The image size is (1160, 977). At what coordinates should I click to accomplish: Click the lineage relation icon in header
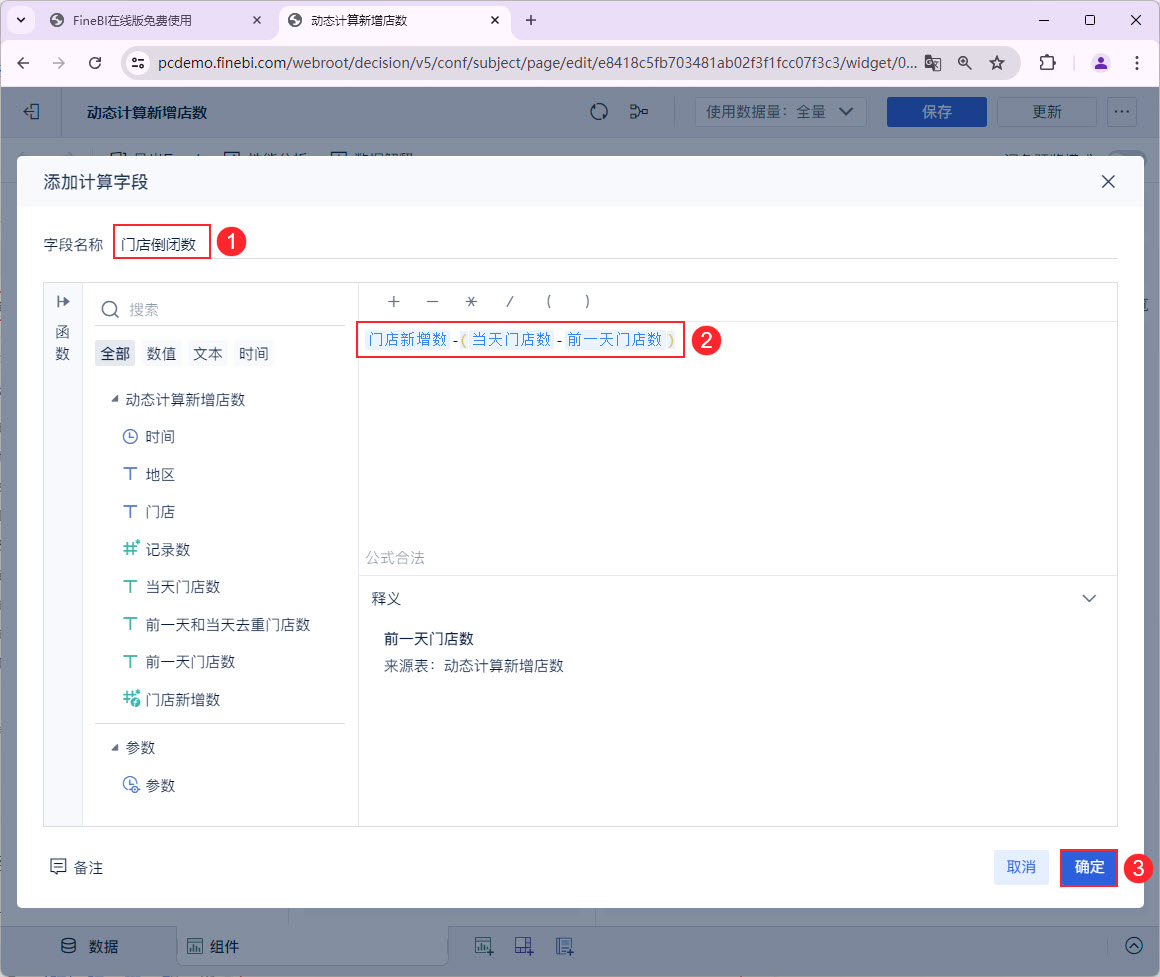click(x=638, y=112)
